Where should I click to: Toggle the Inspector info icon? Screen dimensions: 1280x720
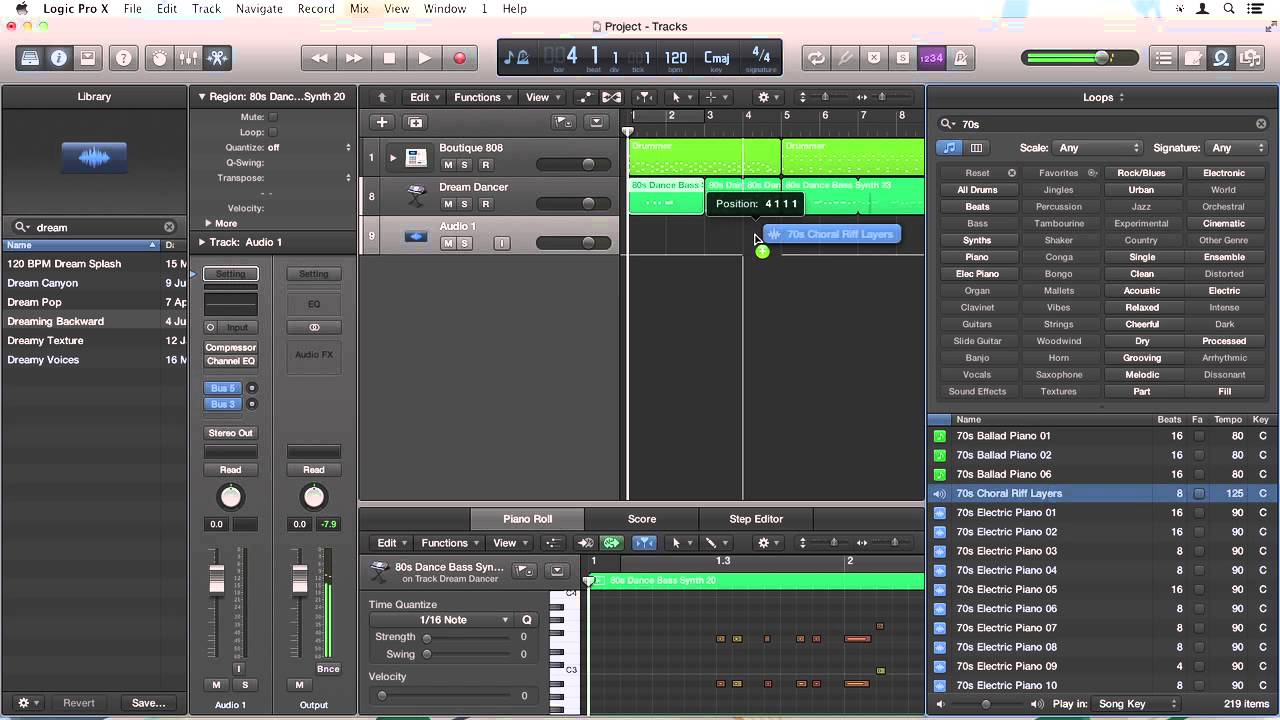coord(59,58)
